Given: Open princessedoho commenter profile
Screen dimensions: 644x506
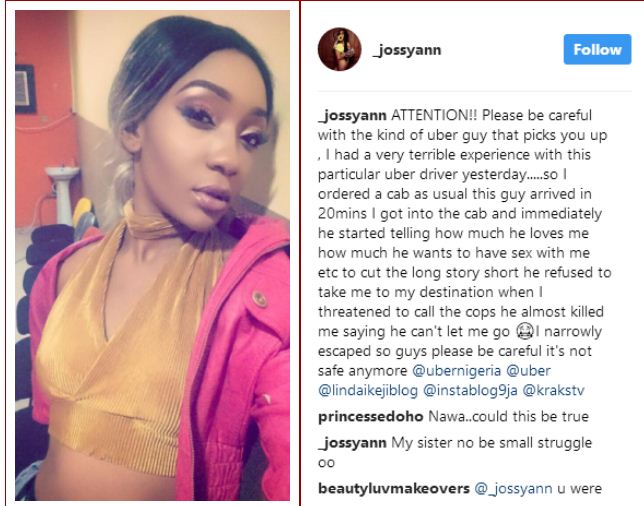Looking at the screenshot, I should coord(370,416).
